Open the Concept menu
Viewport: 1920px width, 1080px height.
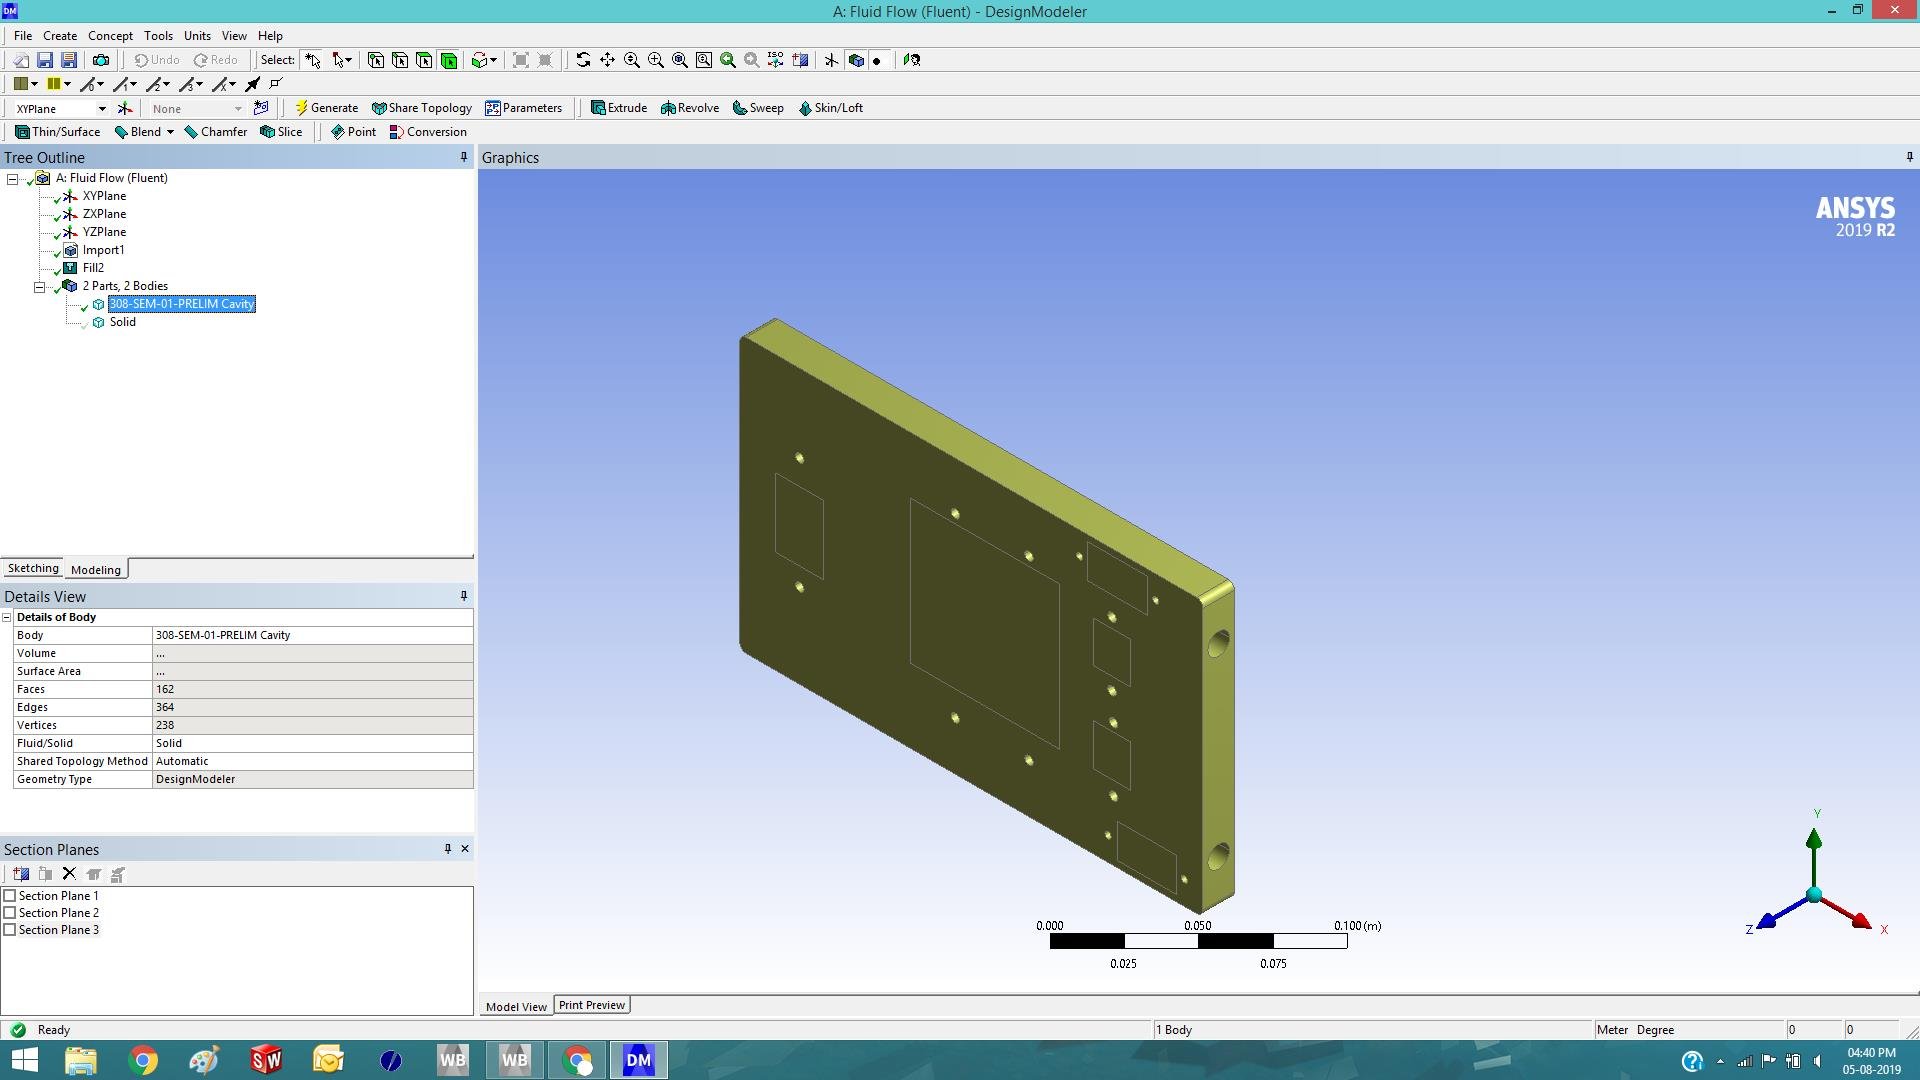pyautogui.click(x=110, y=36)
